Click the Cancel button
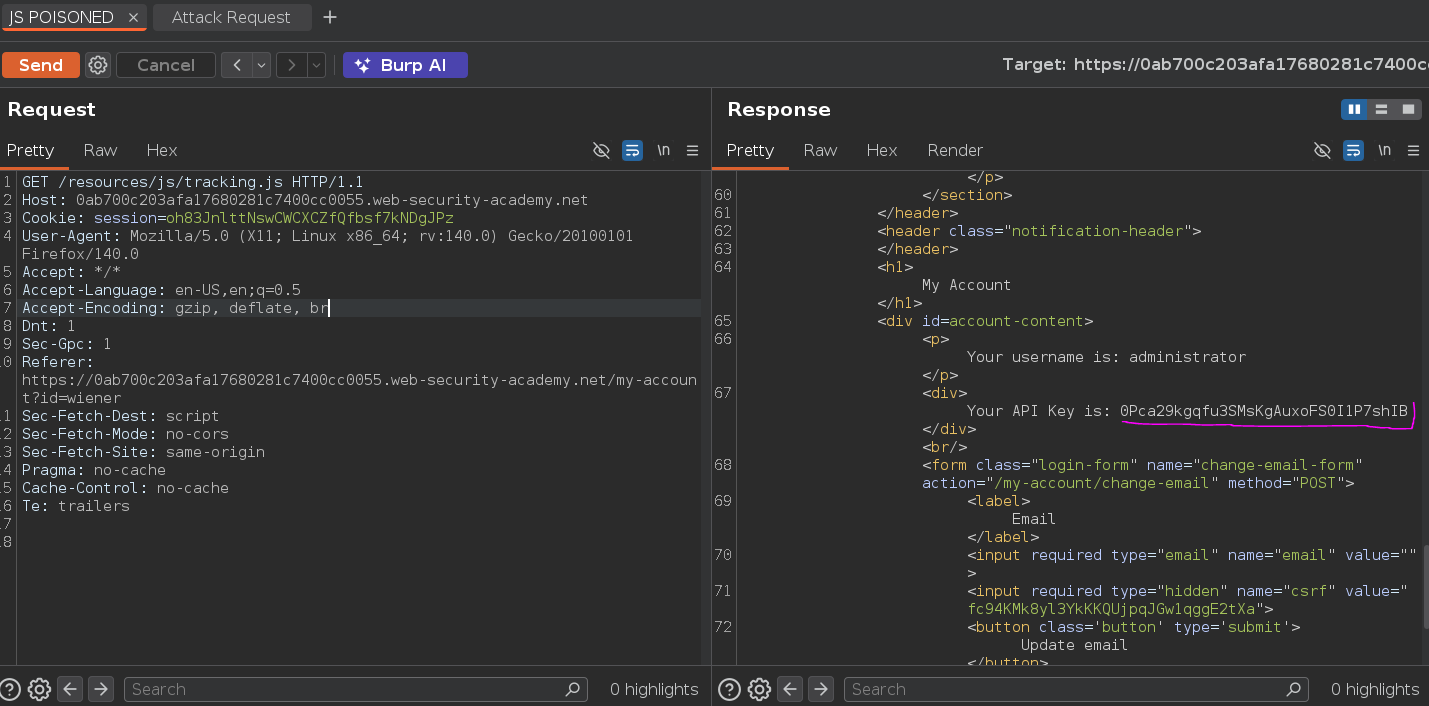The width and height of the screenshot is (1429, 706). tap(166, 65)
